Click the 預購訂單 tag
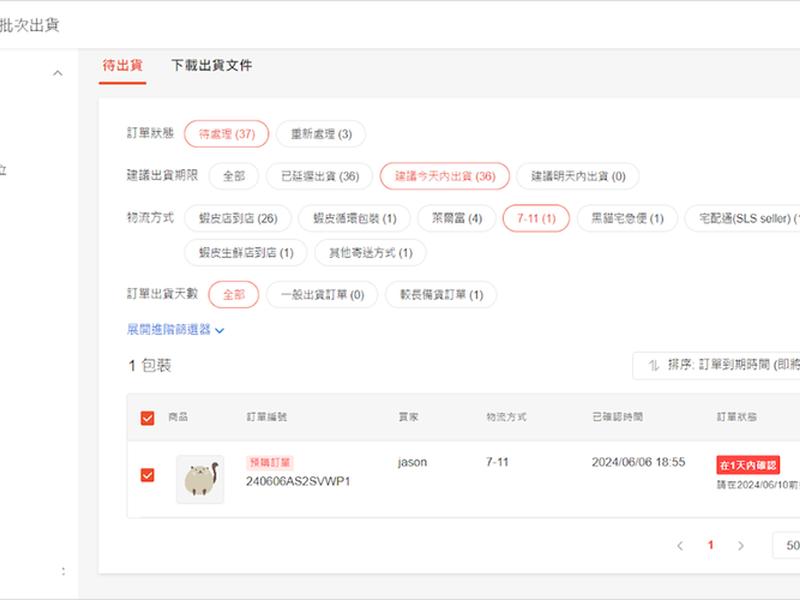 click(x=270, y=463)
